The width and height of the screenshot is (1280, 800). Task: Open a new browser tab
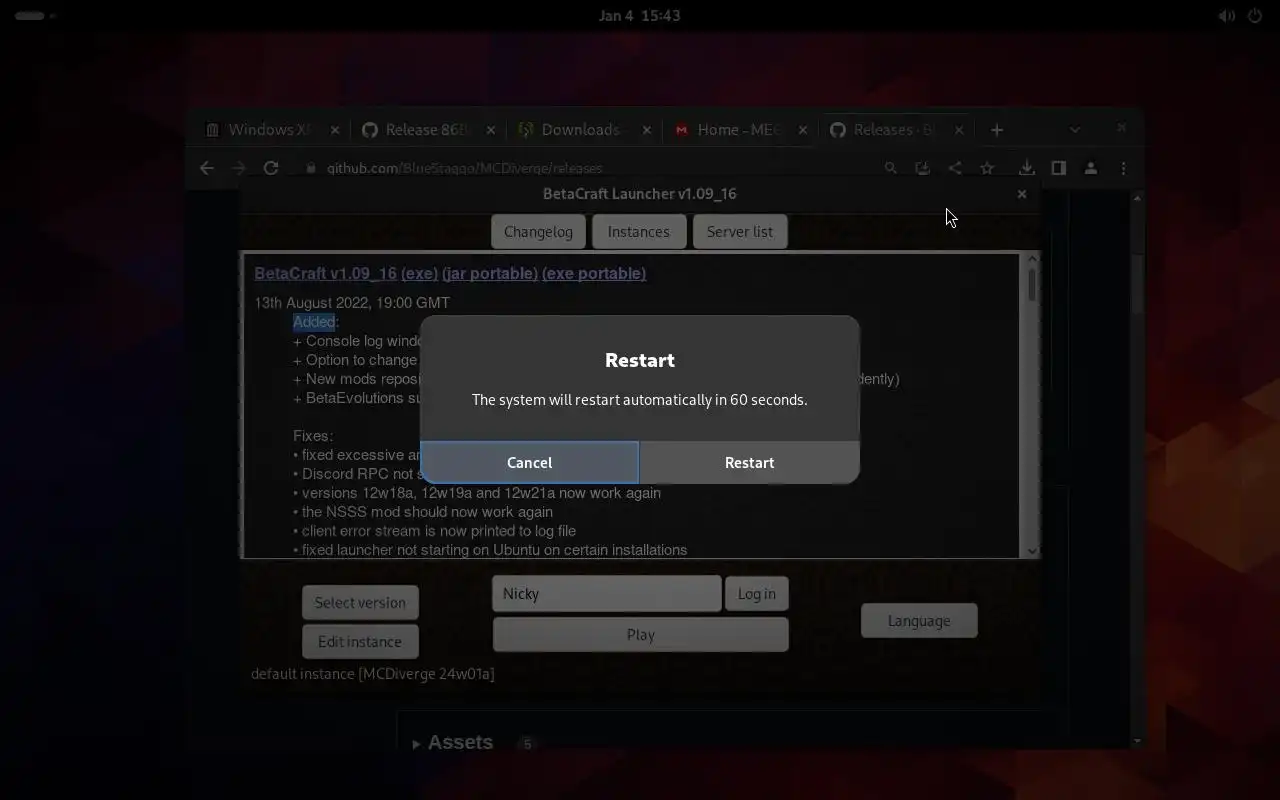[997, 129]
